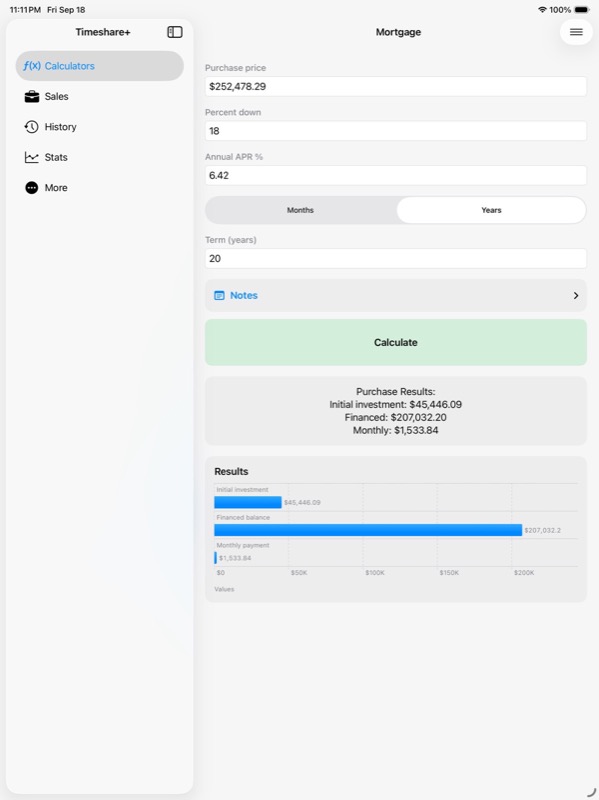Open the More sidebar item
The height and width of the screenshot is (800, 599).
[99, 188]
